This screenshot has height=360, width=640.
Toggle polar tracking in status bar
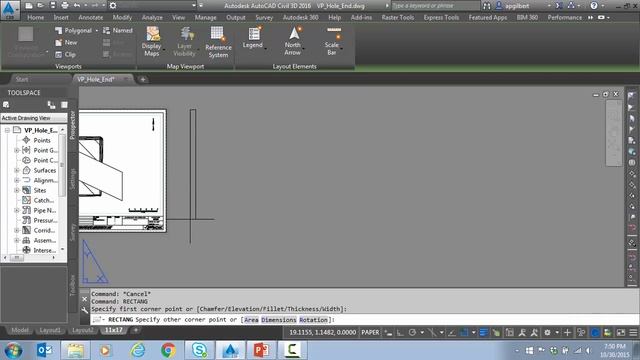click(412, 333)
